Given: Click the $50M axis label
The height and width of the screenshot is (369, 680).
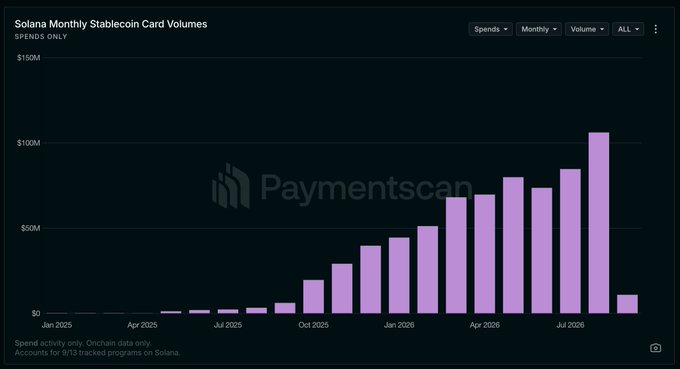Looking at the screenshot, I should click(30, 228).
